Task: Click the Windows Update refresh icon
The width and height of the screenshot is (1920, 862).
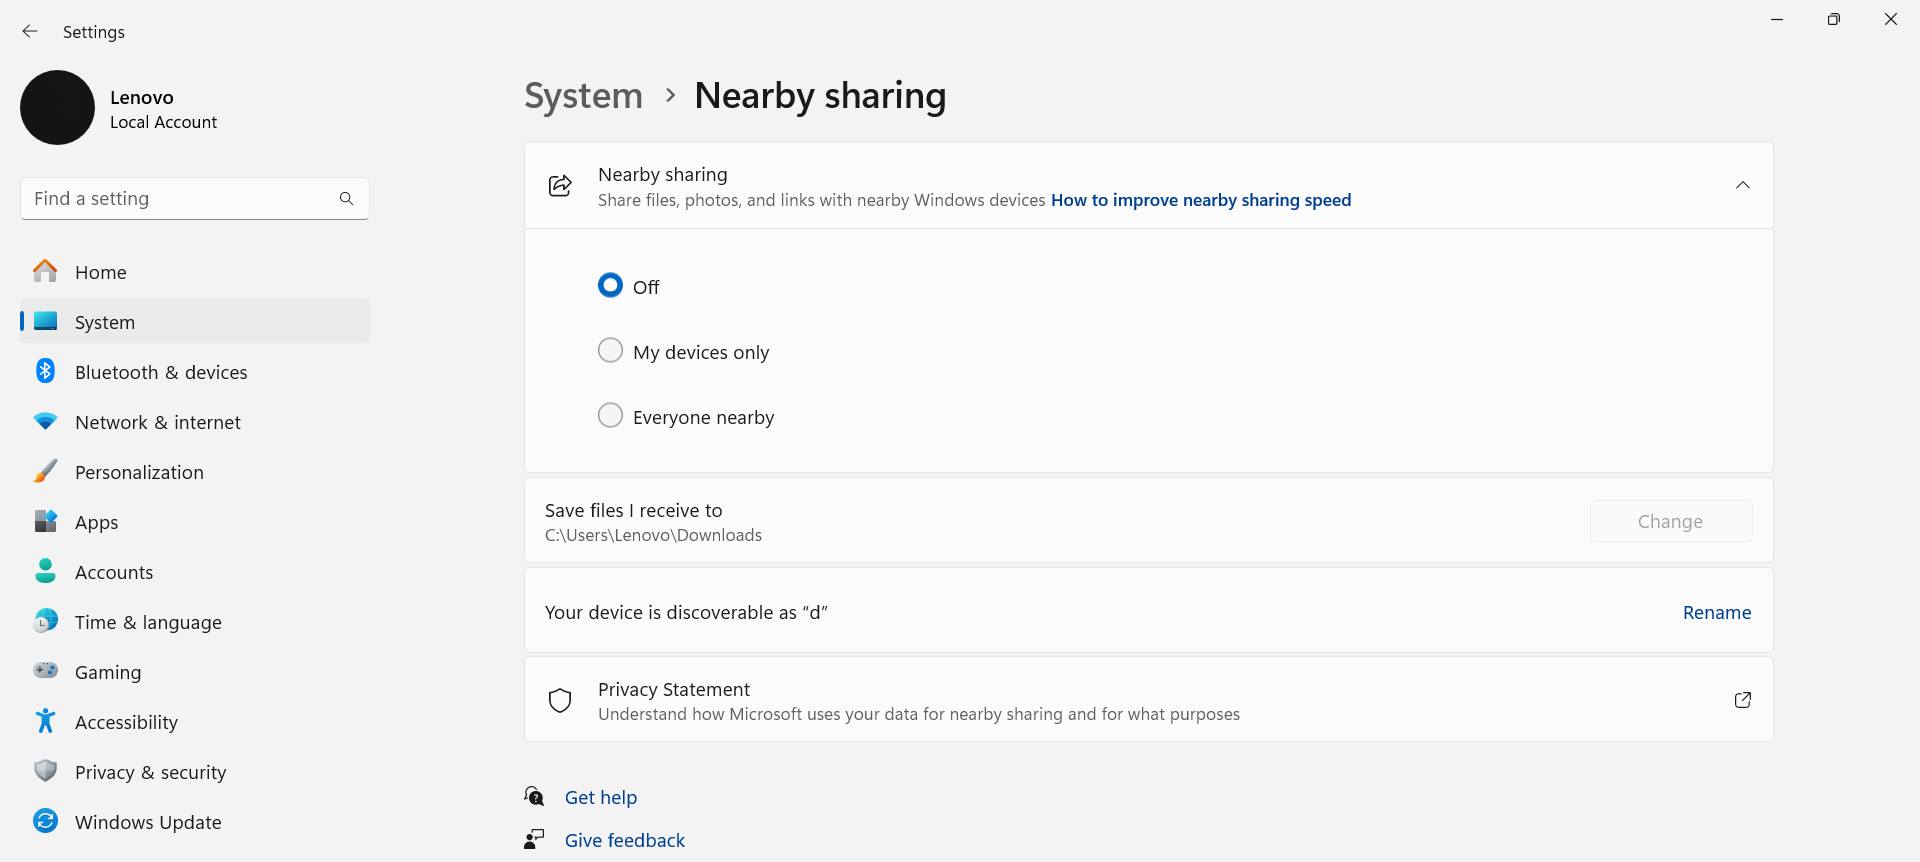Action: pyautogui.click(x=45, y=821)
